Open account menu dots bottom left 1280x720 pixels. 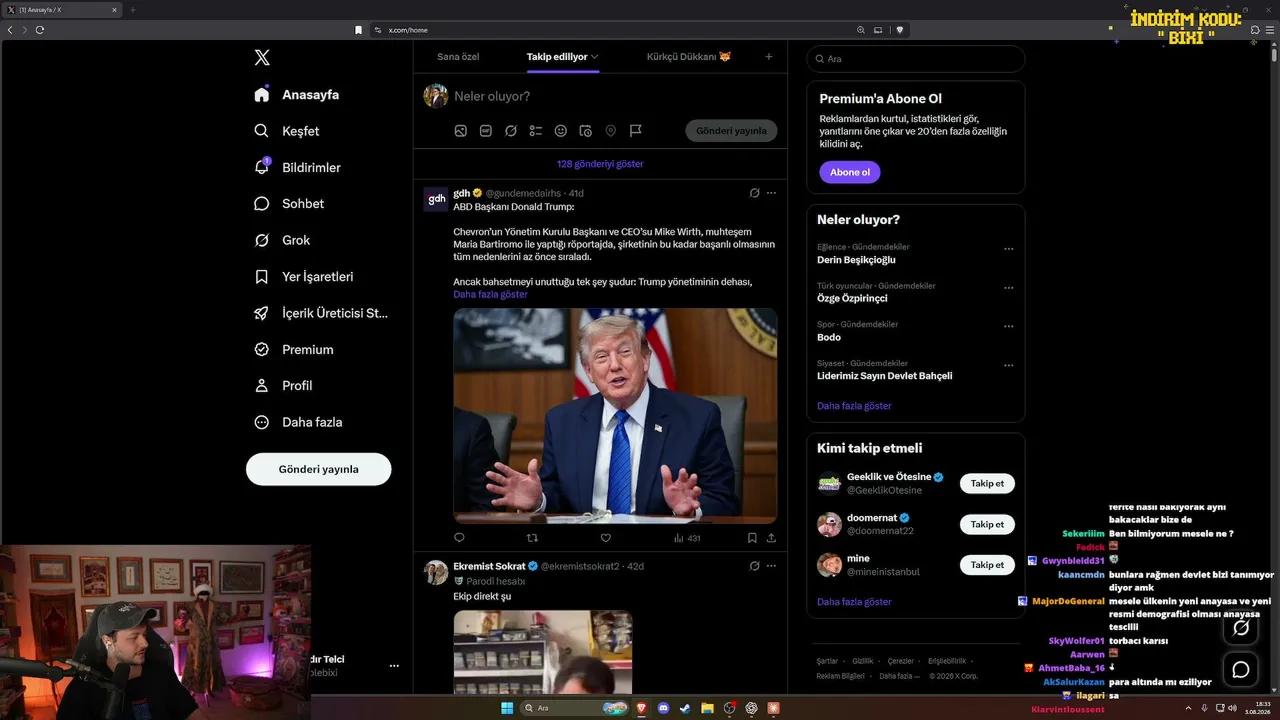(x=394, y=665)
